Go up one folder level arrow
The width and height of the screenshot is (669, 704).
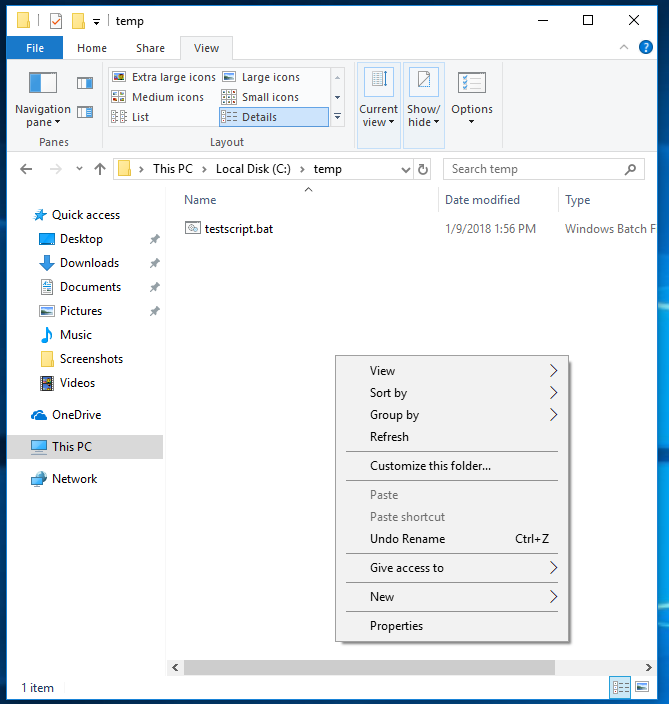pyautogui.click(x=100, y=169)
